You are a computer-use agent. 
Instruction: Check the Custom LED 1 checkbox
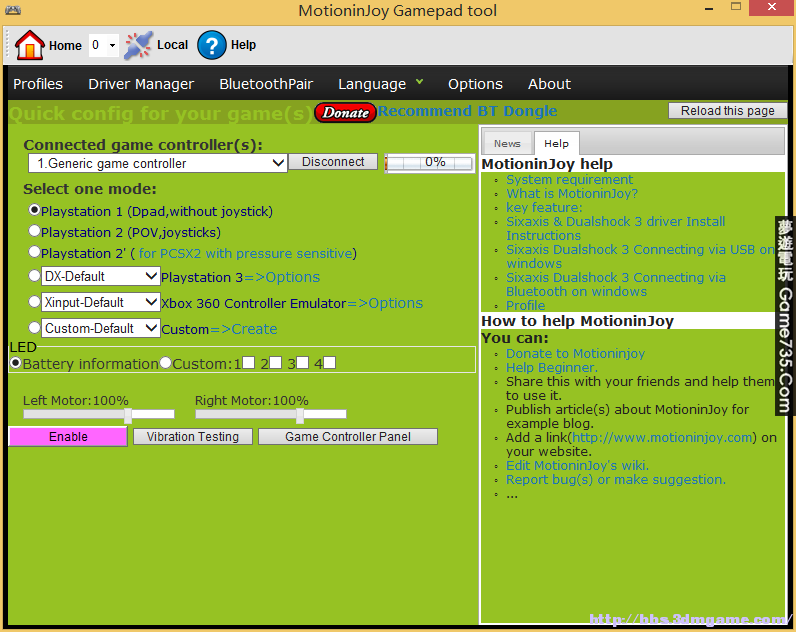(248, 363)
